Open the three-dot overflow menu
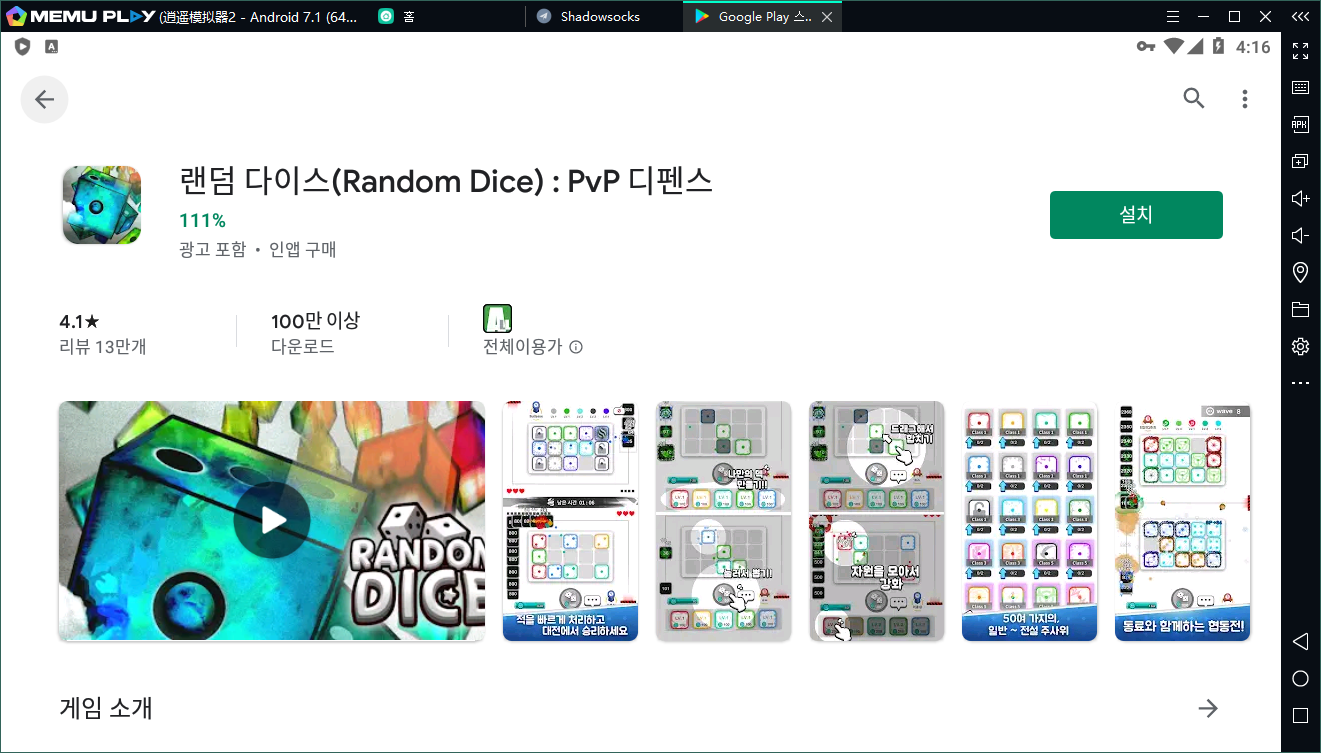Screen dimensions: 1321x753 pyautogui.click(x=1244, y=99)
